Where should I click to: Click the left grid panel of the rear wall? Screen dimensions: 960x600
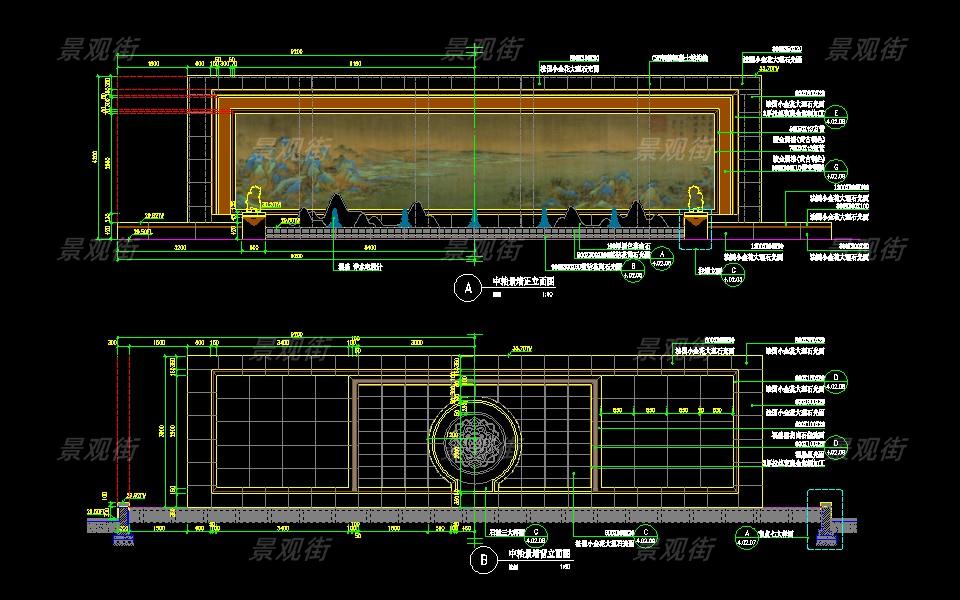coord(280,434)
